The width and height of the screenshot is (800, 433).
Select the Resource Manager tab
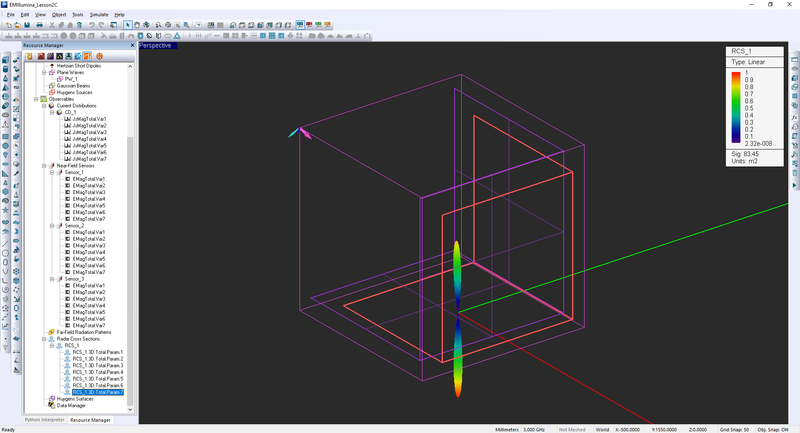[x=90, y=420]
